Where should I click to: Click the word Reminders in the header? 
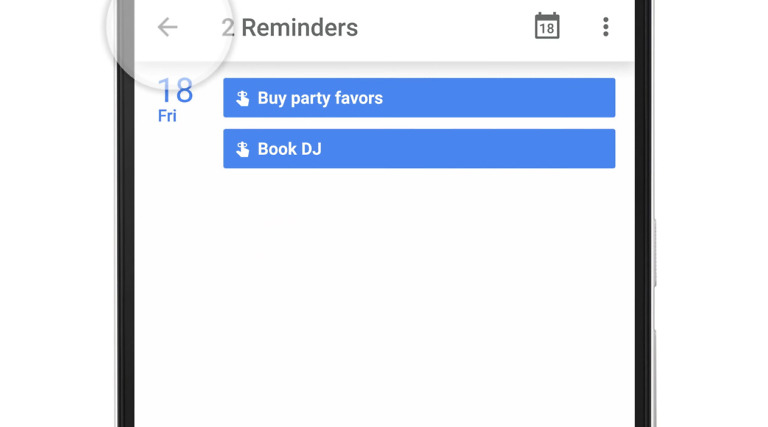tap(300, 27)
